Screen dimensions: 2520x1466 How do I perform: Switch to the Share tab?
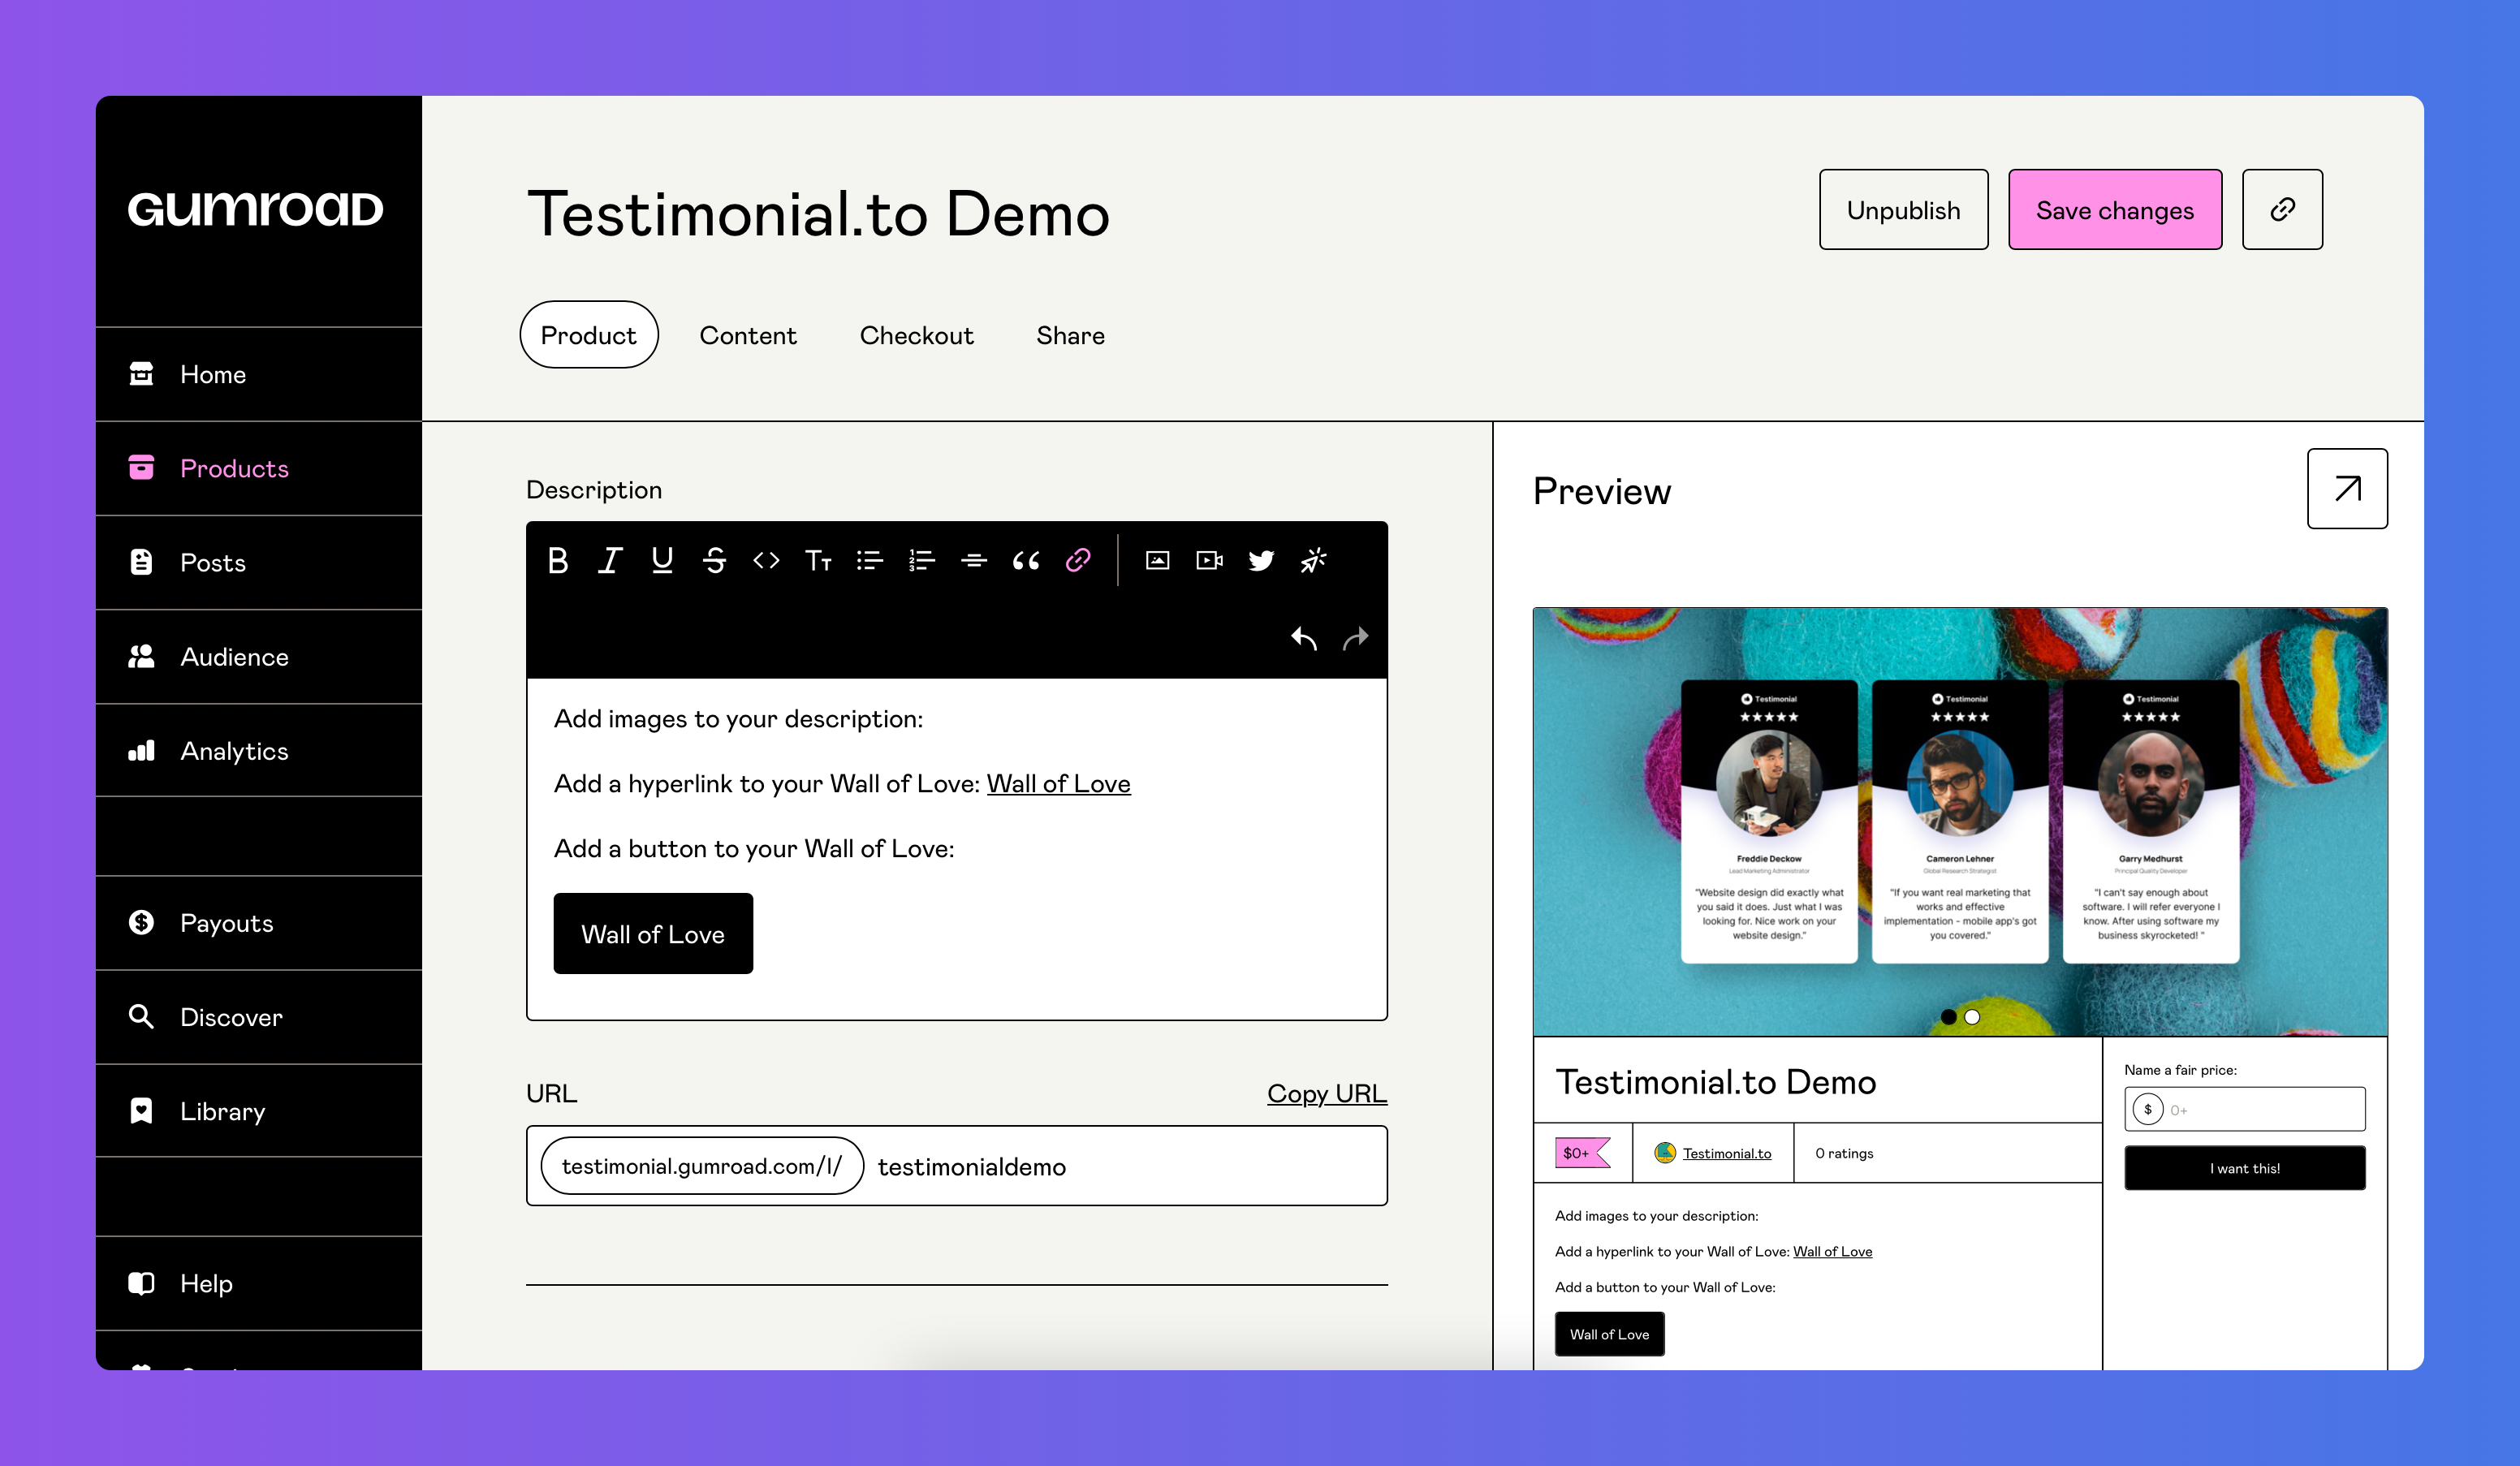pyautogui.click(x=1070, y=335)
